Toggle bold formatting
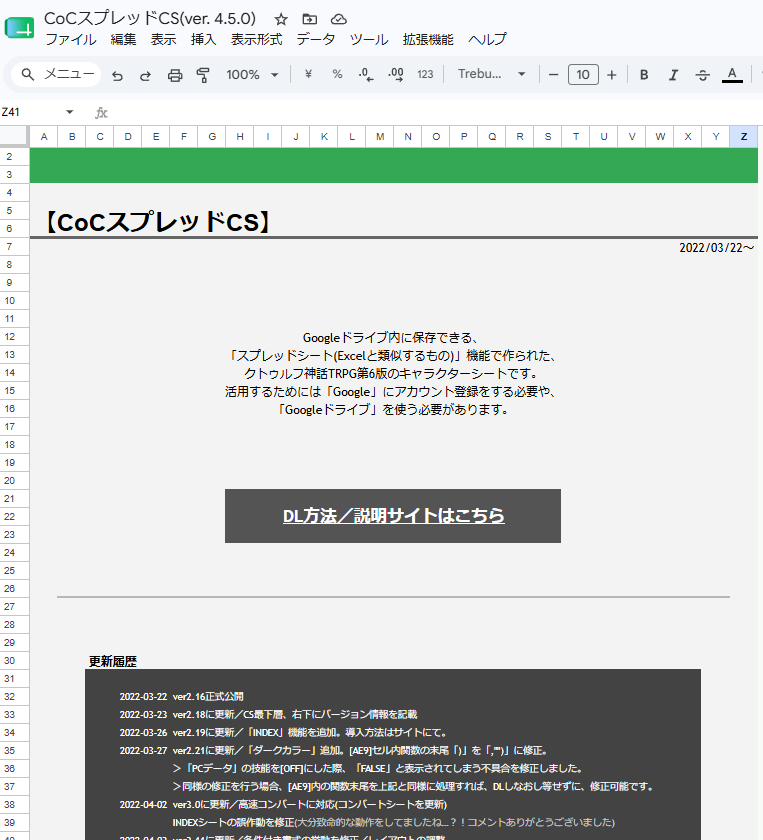Image resolution: width=763 pixels, height=840 pixels. tap(644, 74)
